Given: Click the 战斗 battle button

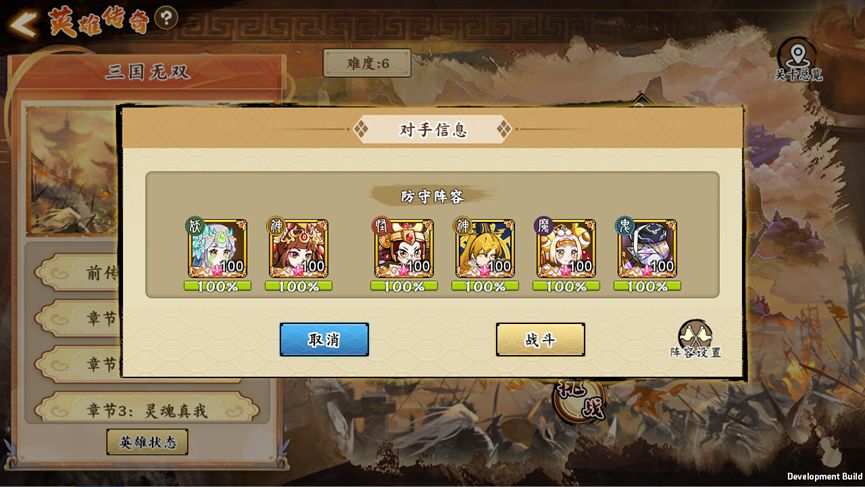Looking at the screenshot, I should [x=540, y=340].
